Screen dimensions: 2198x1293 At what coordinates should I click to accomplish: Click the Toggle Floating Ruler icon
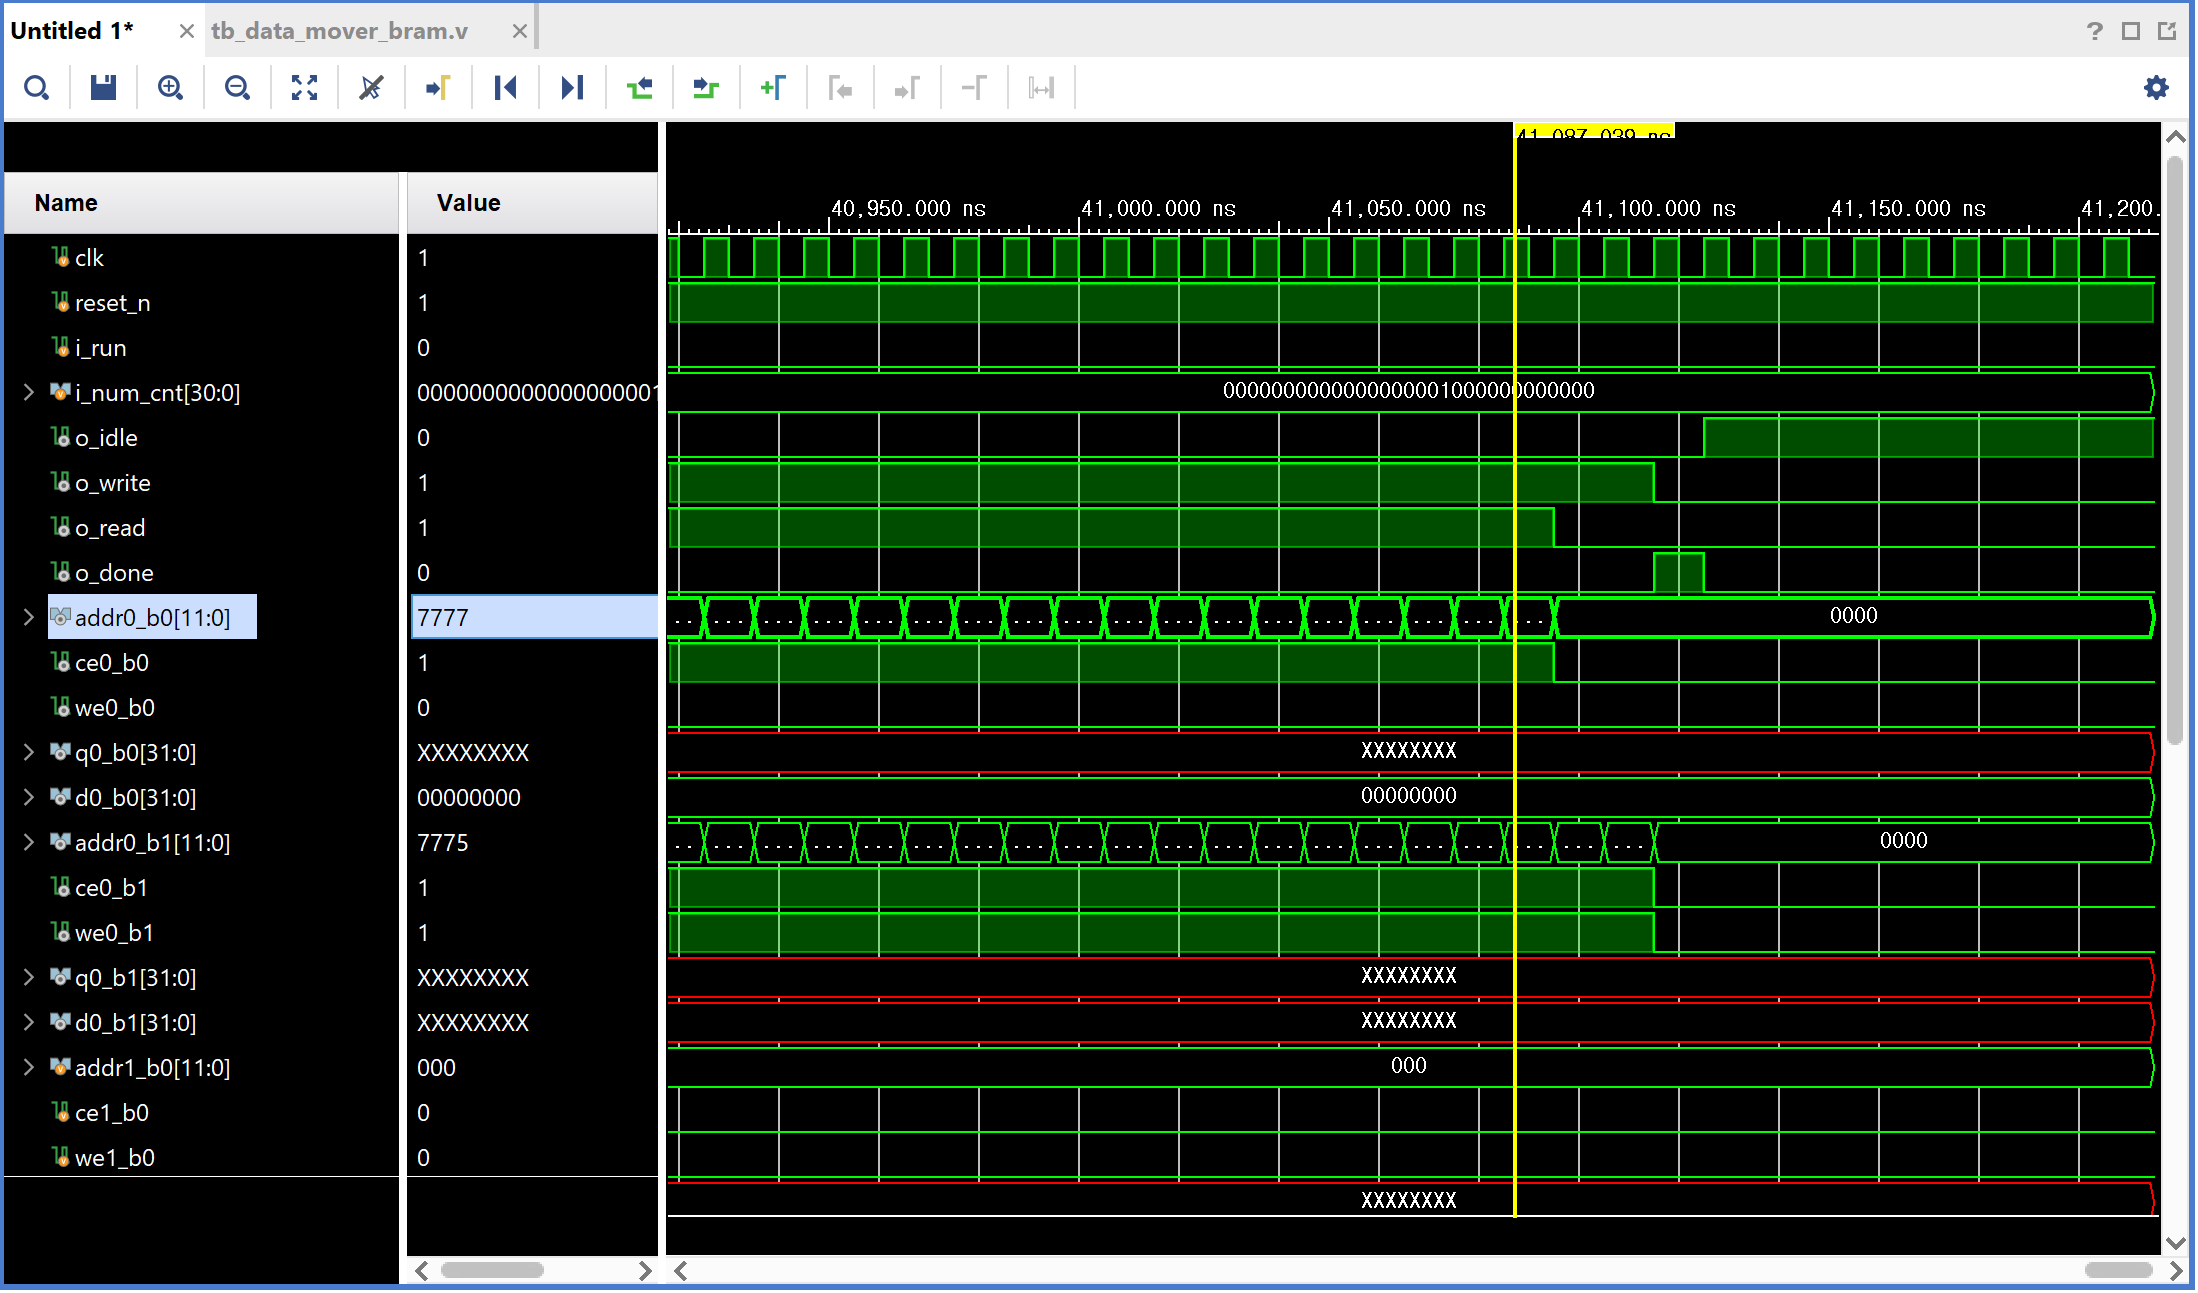click(1042, 88)
